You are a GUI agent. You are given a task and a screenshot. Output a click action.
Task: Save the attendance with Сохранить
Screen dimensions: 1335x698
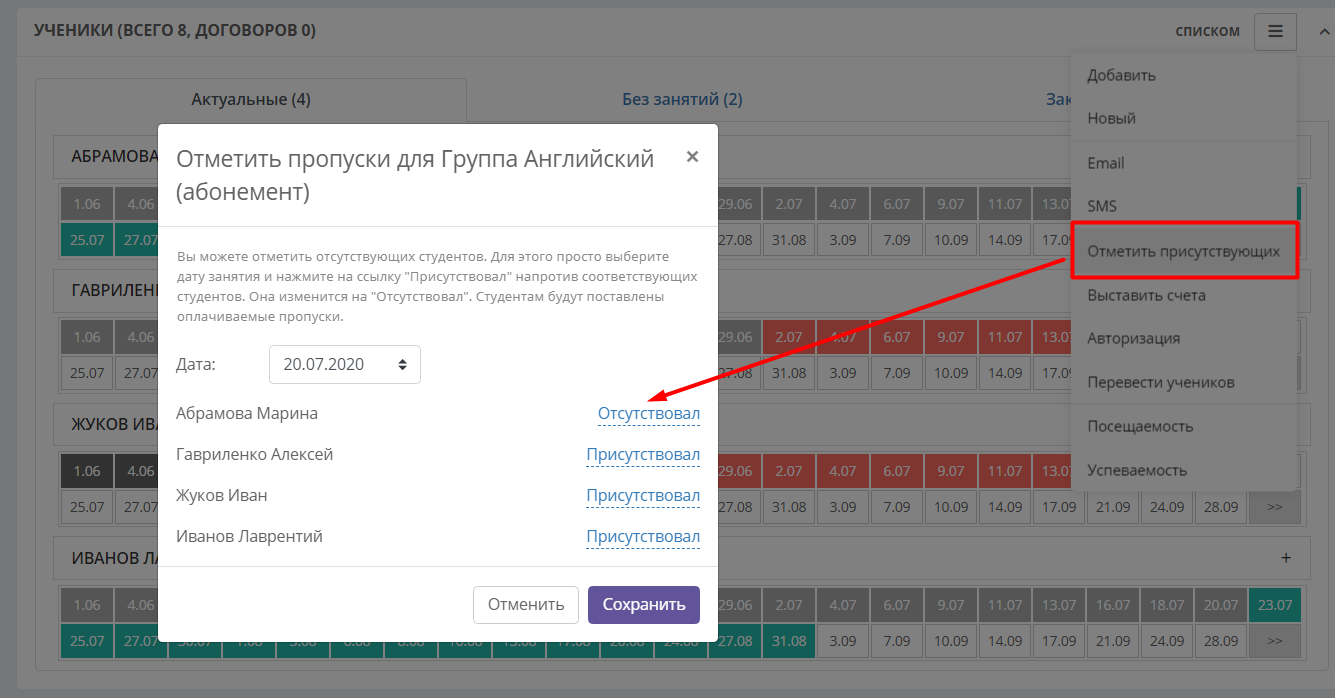pyautogui.click(x=644, y=605)
